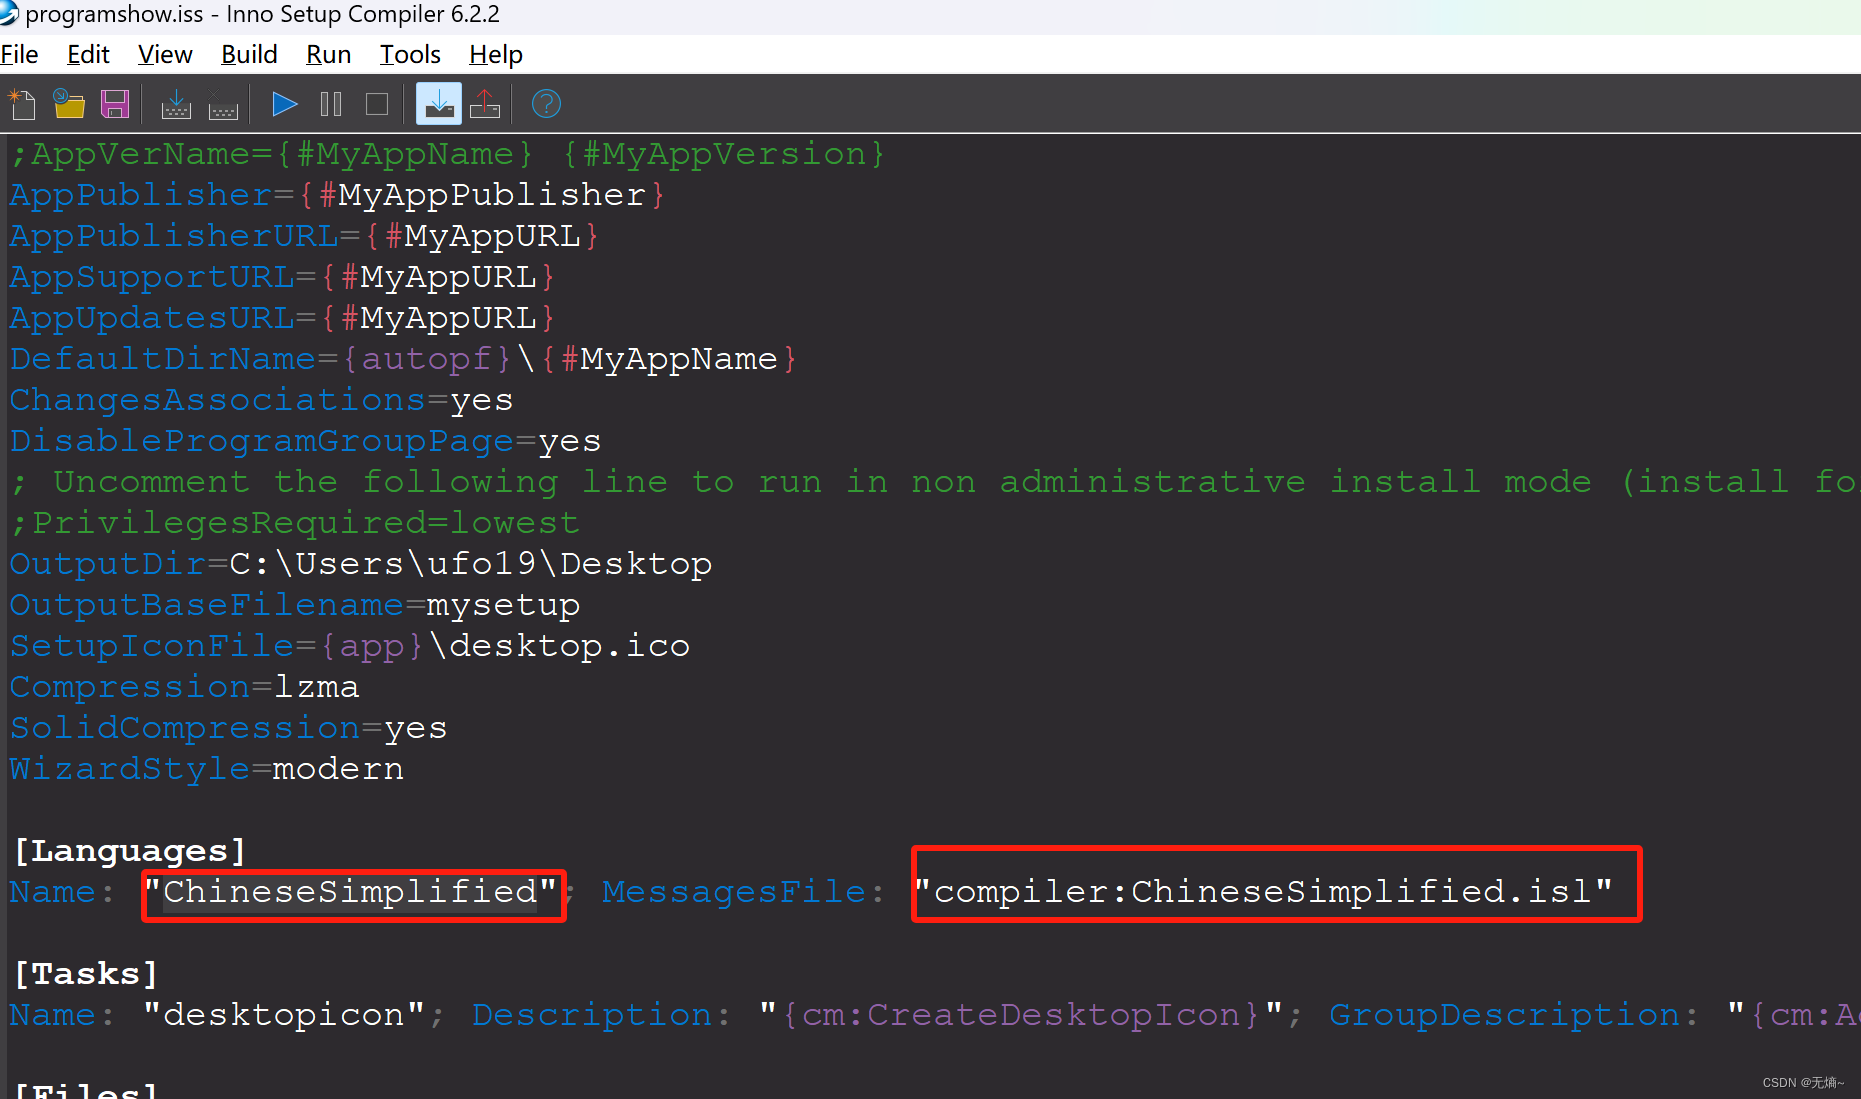Viewport: 1861px width, 1099px height.
Task: Toggle the Target Uninstall mode
Action: 485,103
